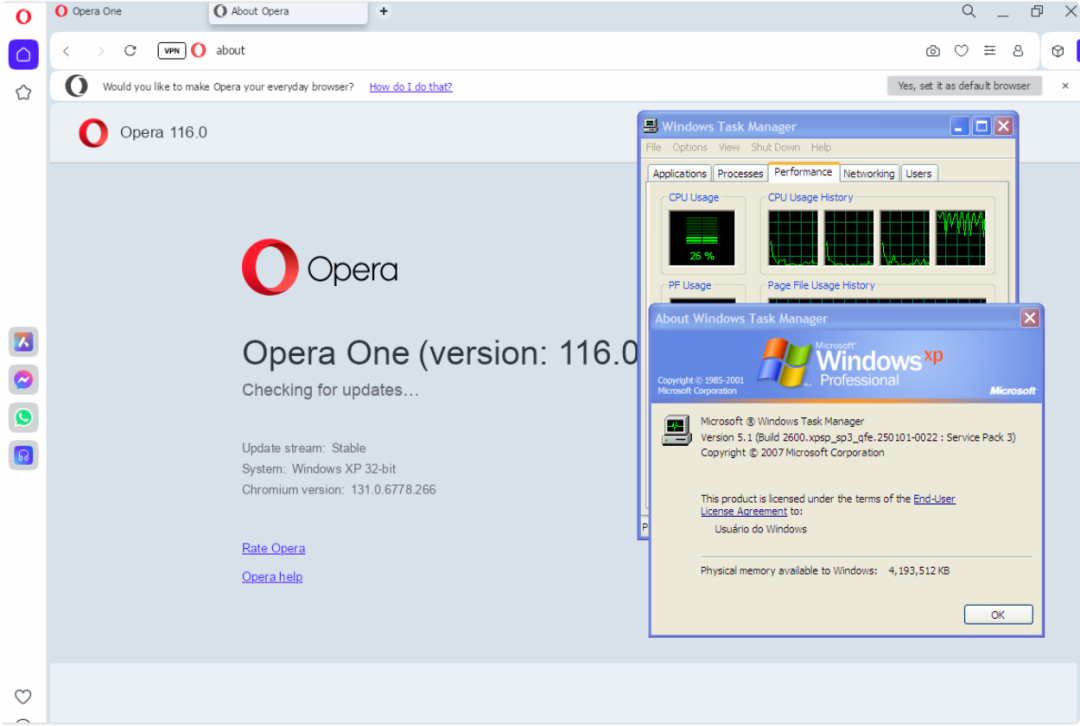Click "Yes, set it as default browser"
This screenshot has width=1080, height=726.
click(963, 86)
